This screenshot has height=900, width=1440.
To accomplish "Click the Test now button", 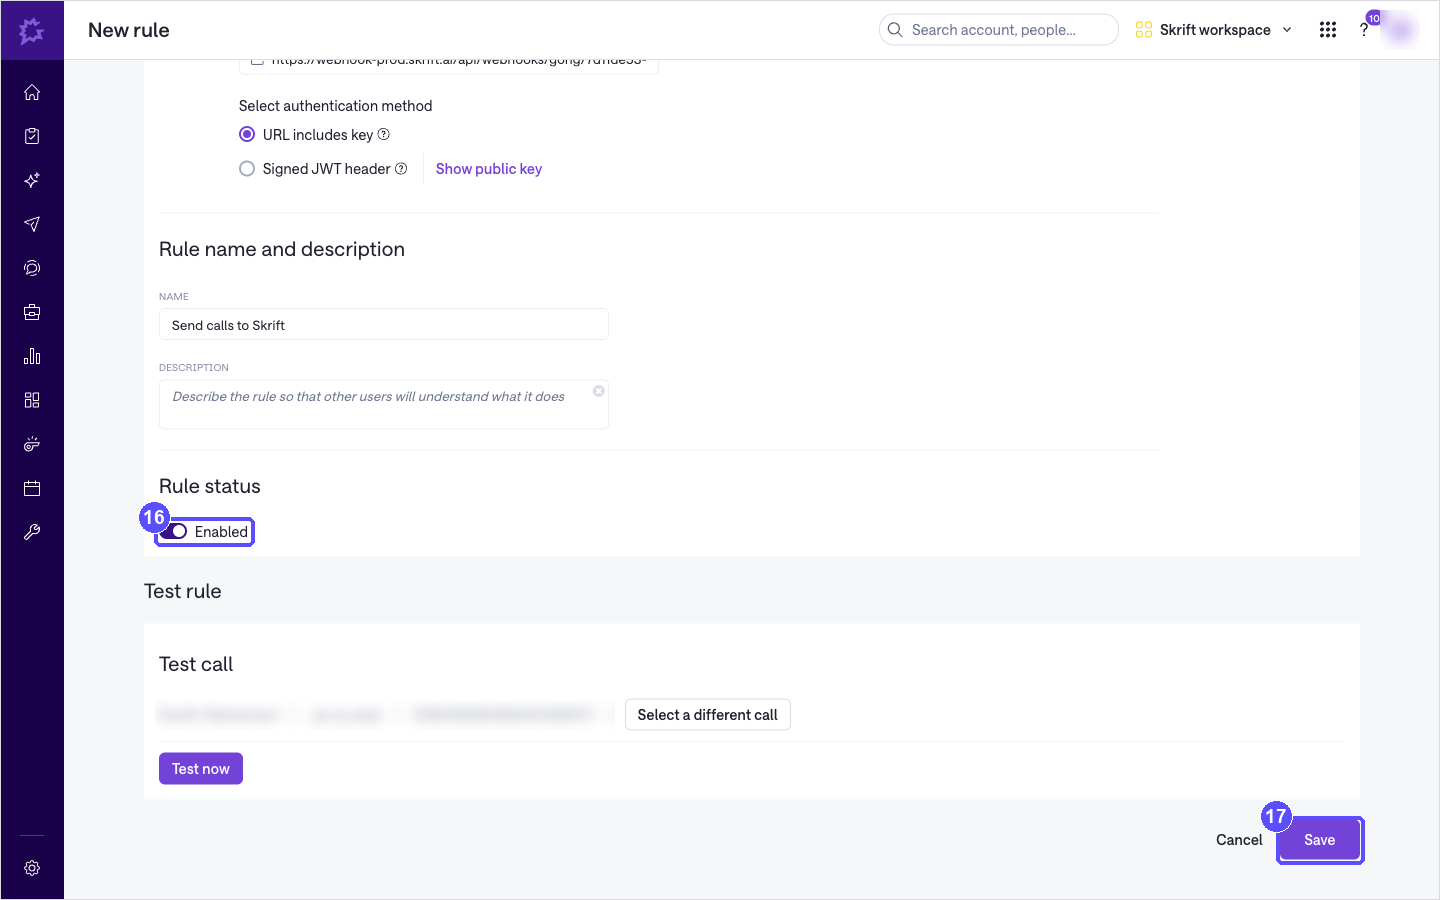I will coord(201,769).
